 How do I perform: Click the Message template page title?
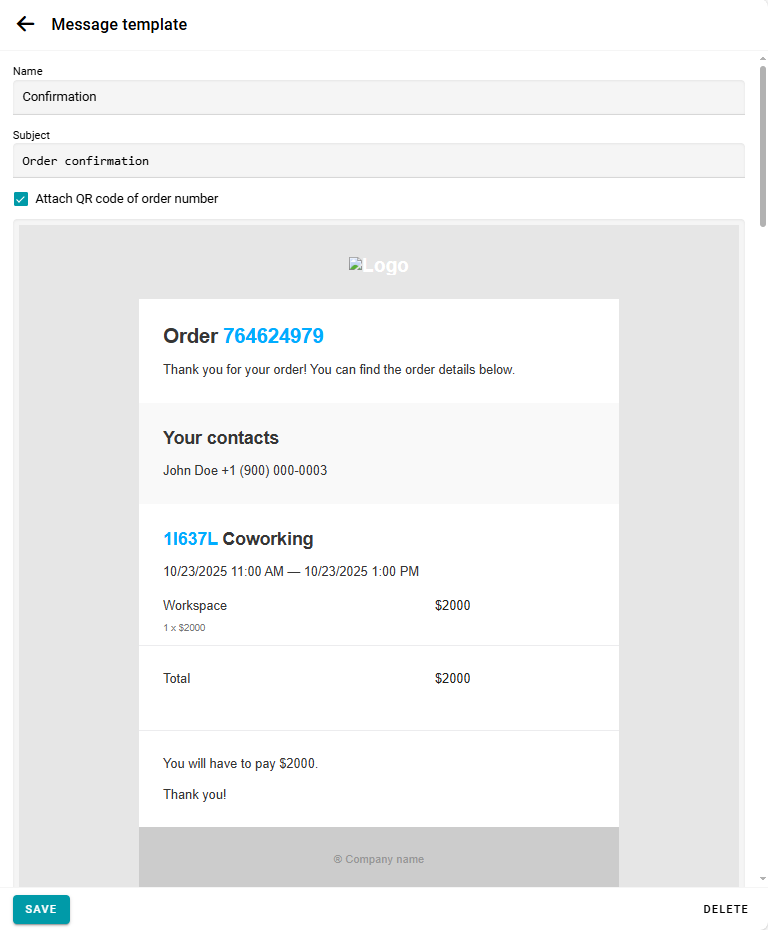click(x=119, y=24)
